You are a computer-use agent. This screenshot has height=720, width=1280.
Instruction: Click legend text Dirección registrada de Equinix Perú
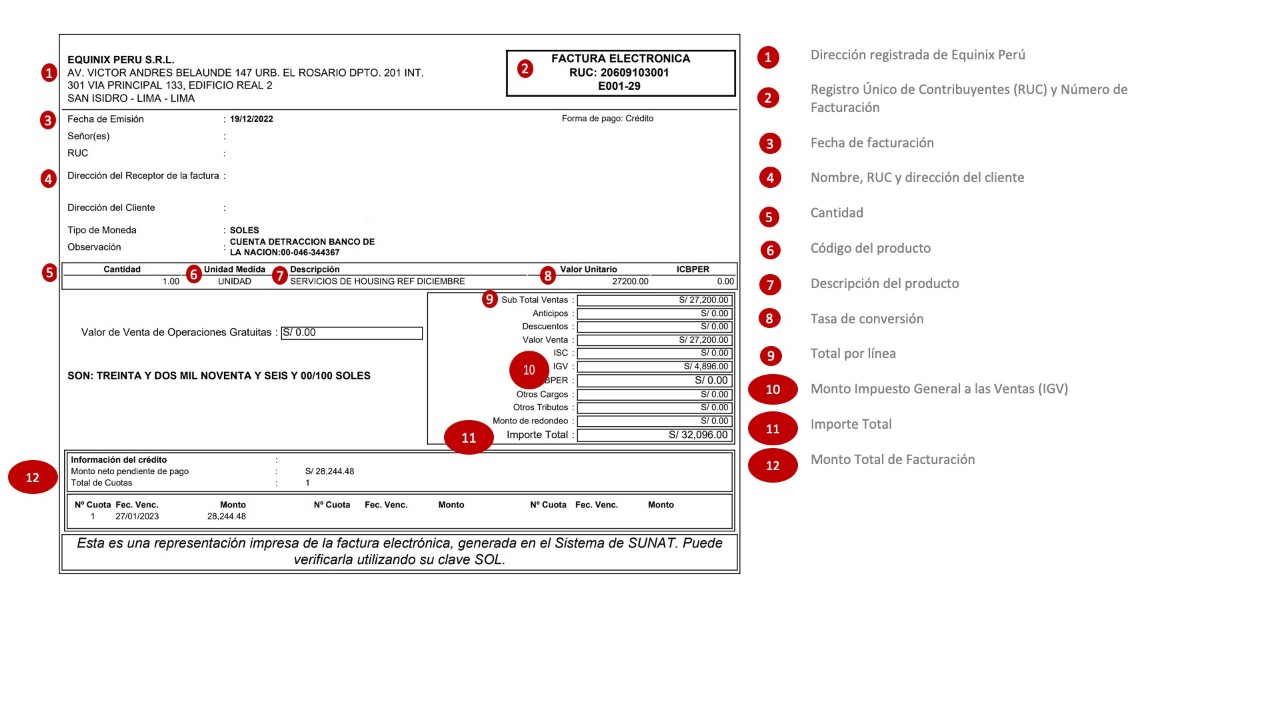pyautogui.click(x=917, y=55)
